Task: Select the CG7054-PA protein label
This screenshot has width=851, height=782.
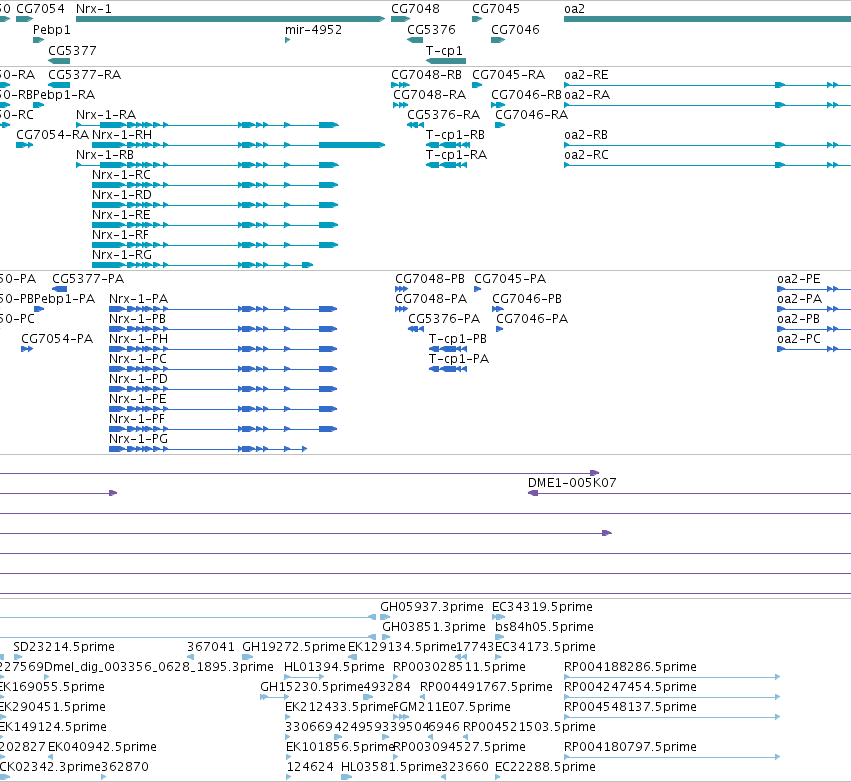Action: point(57,339)
